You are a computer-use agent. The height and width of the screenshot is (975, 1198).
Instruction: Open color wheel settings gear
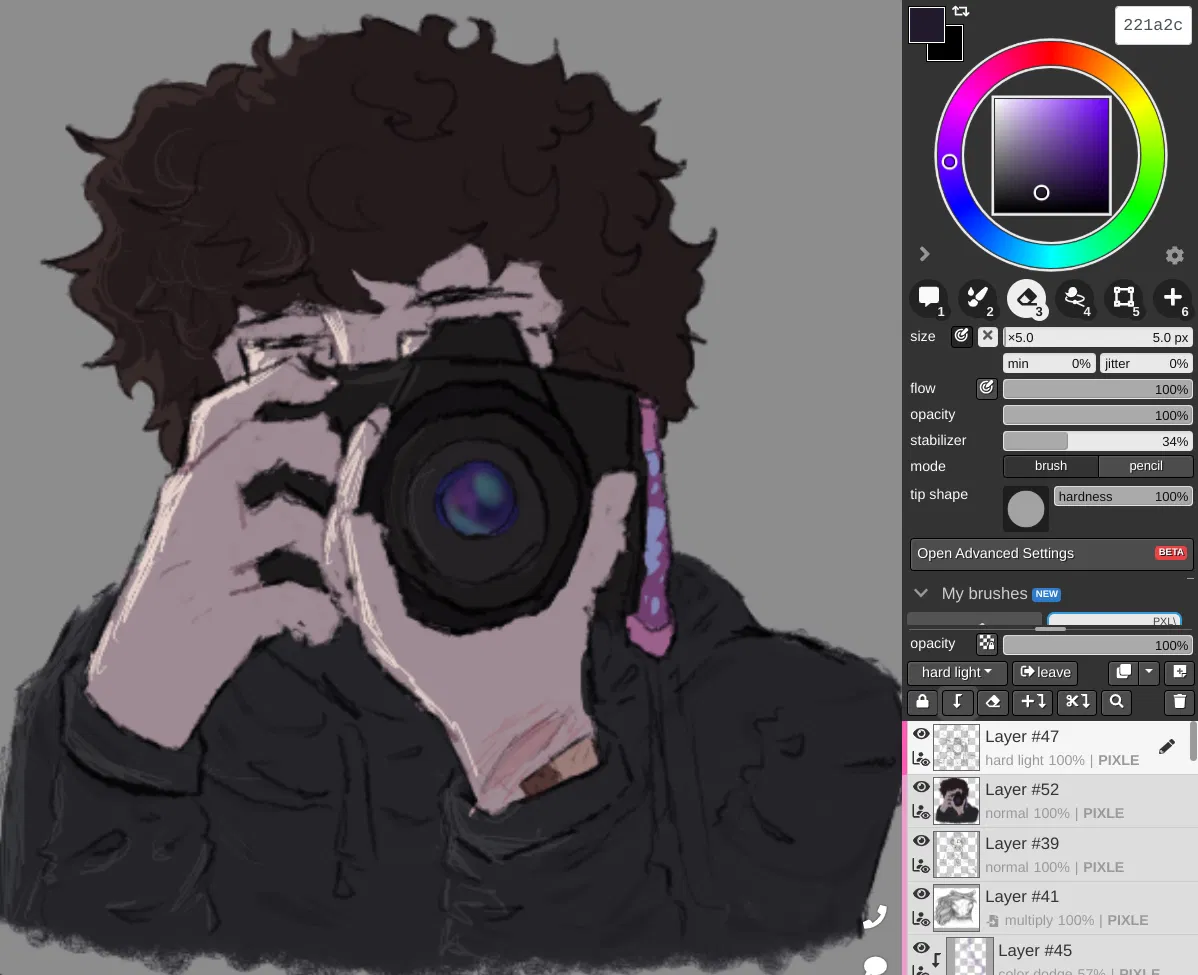1174,254
